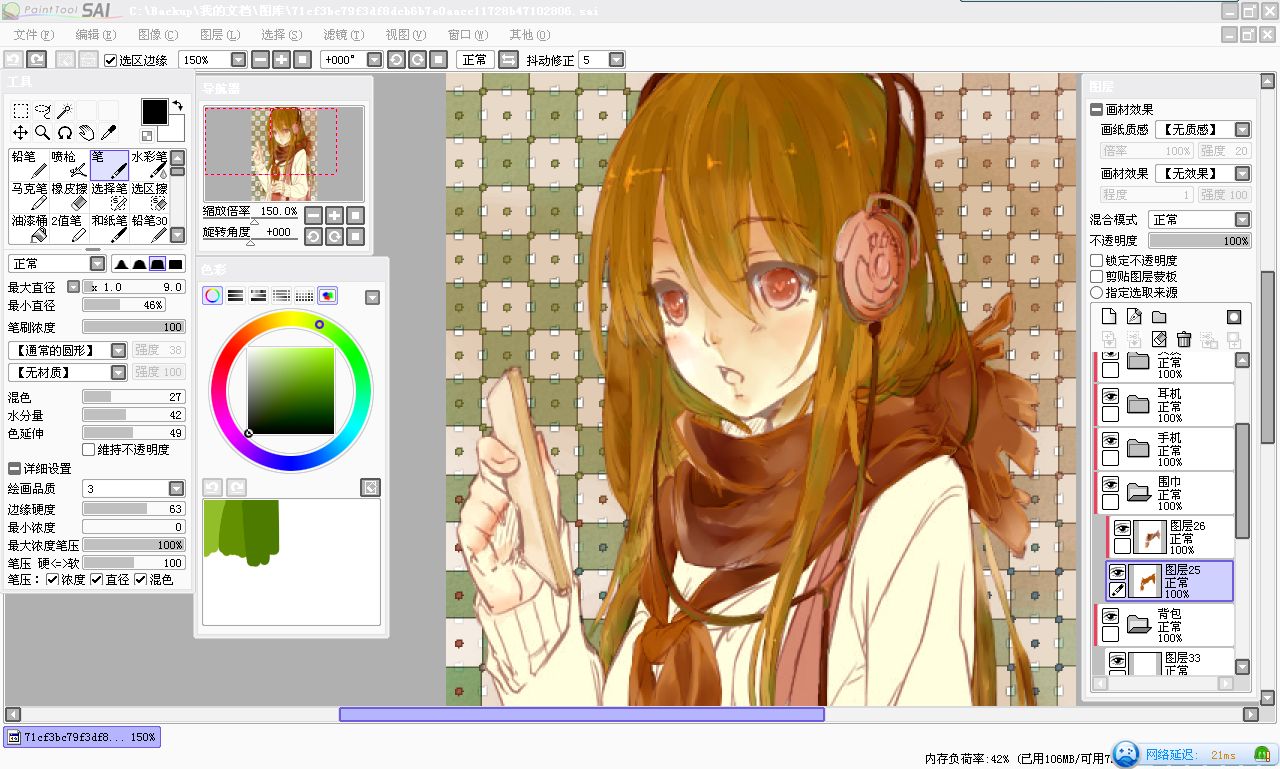
Task: Select the 油漆桶 paint bucket tool
Action: tap(29, 228)
